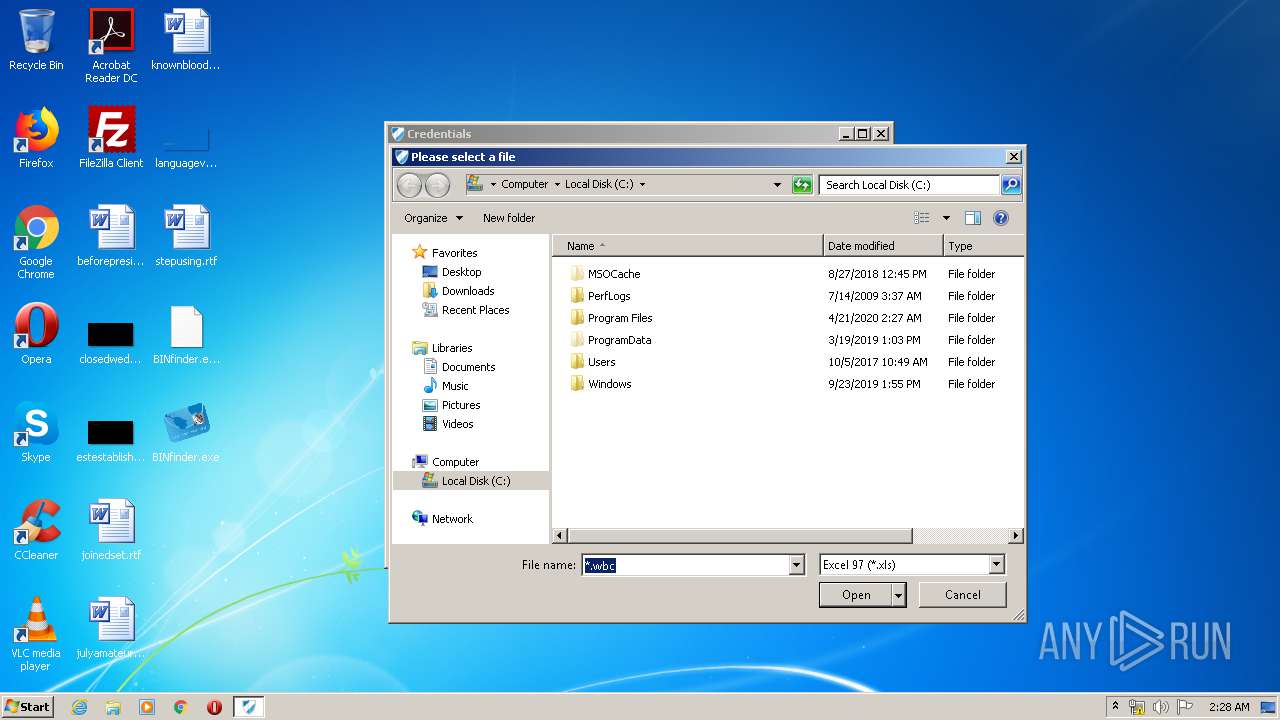This screenshot has height=720, width=1280.
Task: Click the File name input field
Action: click(x=685, y=565)
